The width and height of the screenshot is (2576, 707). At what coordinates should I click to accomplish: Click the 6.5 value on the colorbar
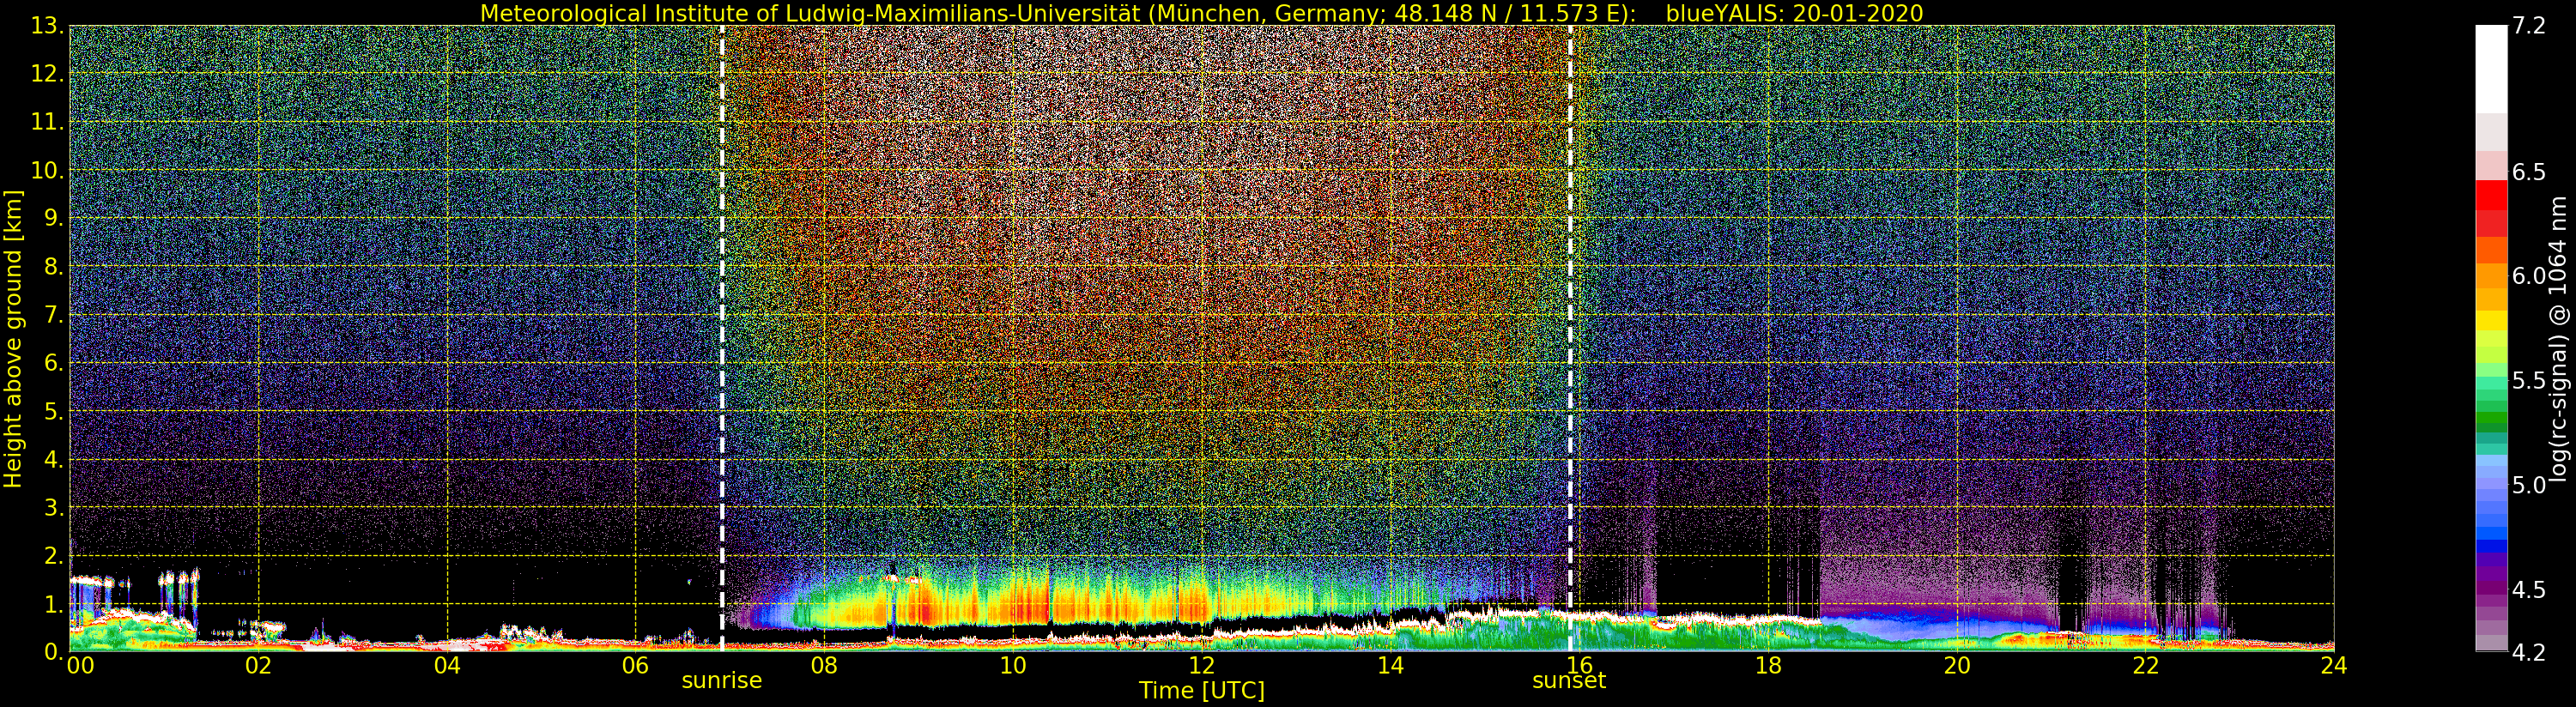[2529, 172]
